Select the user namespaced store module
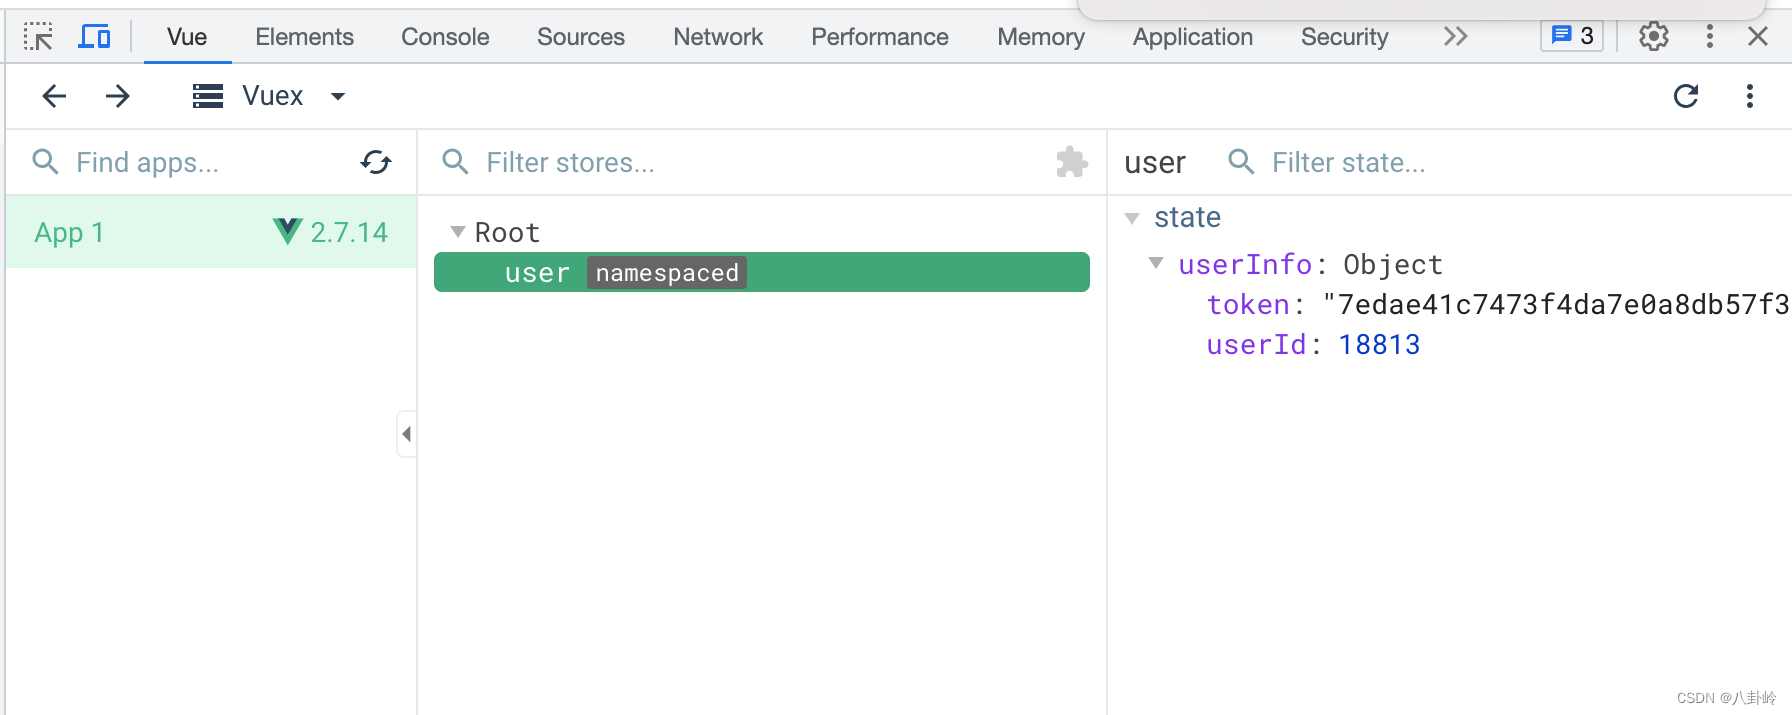The height and width of the screenshot is (715, 1792). [760, 273]
